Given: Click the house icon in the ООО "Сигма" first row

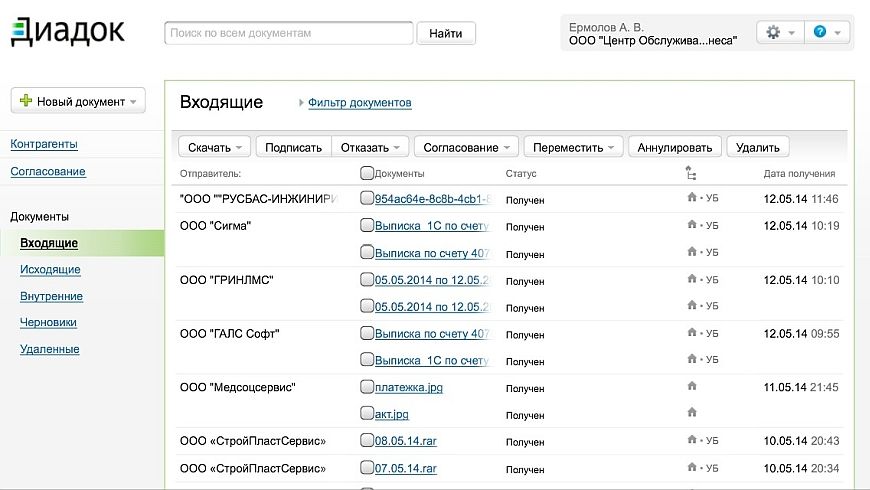Looking at the screenshot, I should tap(692, 224).
